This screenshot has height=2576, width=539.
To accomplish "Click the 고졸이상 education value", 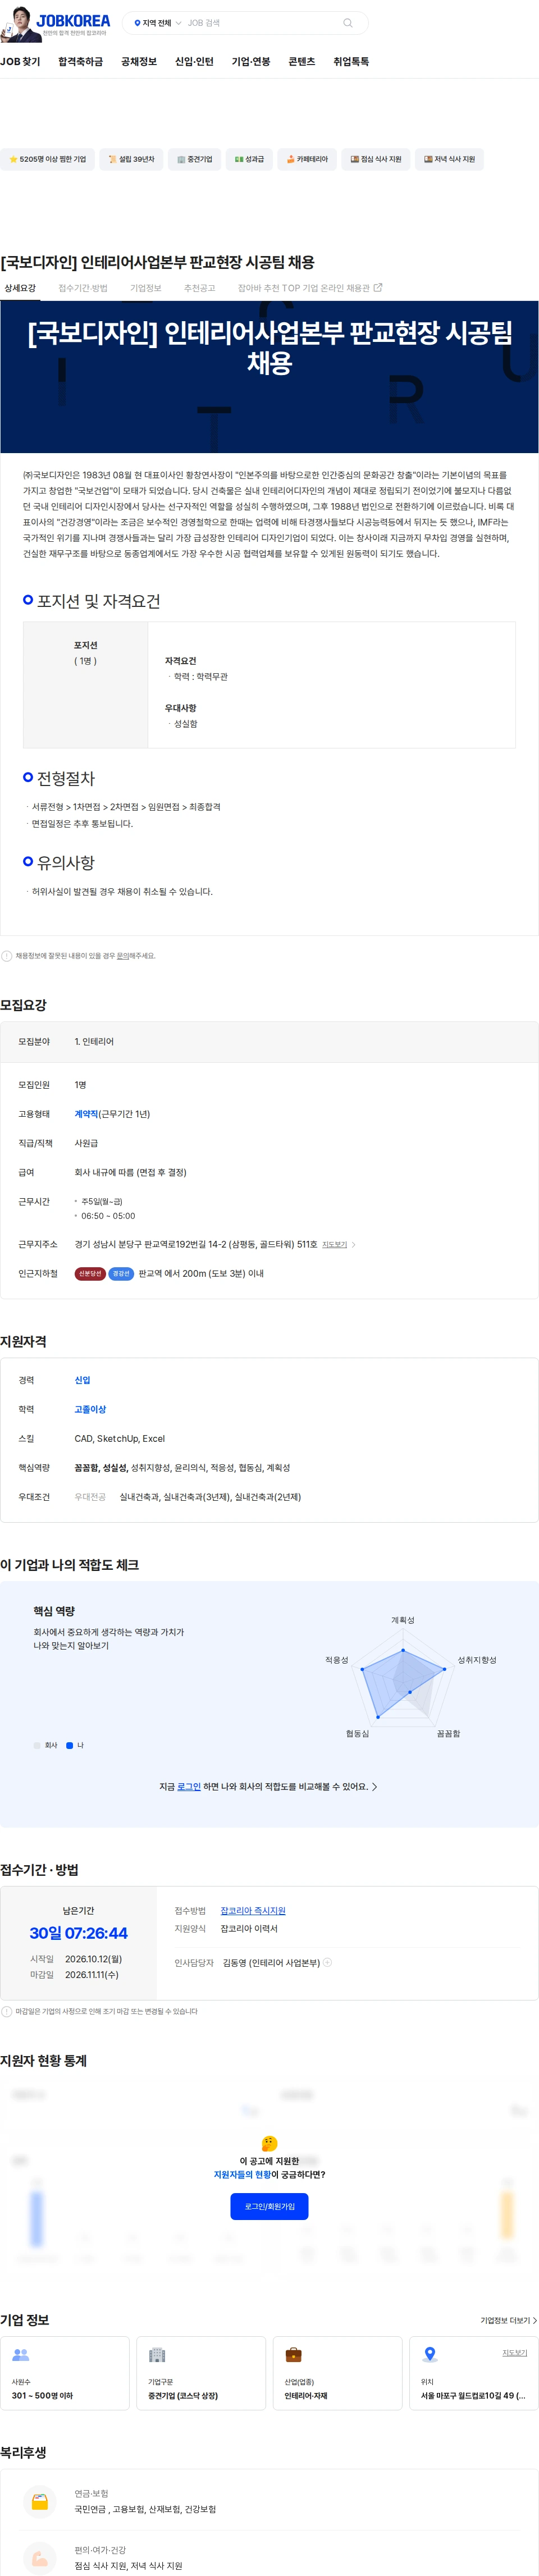I will 90,1410.
